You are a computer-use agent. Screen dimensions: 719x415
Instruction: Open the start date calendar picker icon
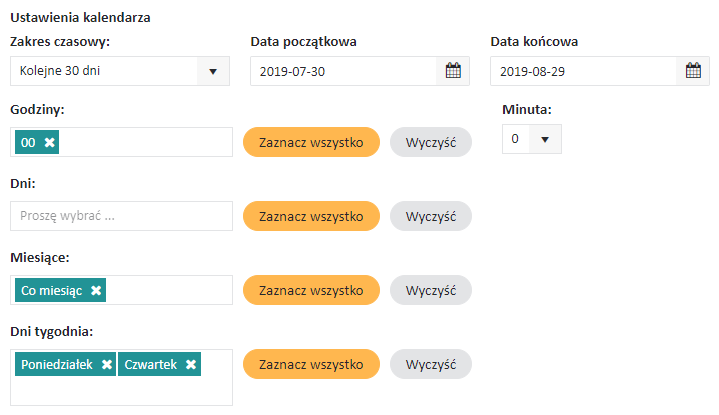(x=453, y=71)
